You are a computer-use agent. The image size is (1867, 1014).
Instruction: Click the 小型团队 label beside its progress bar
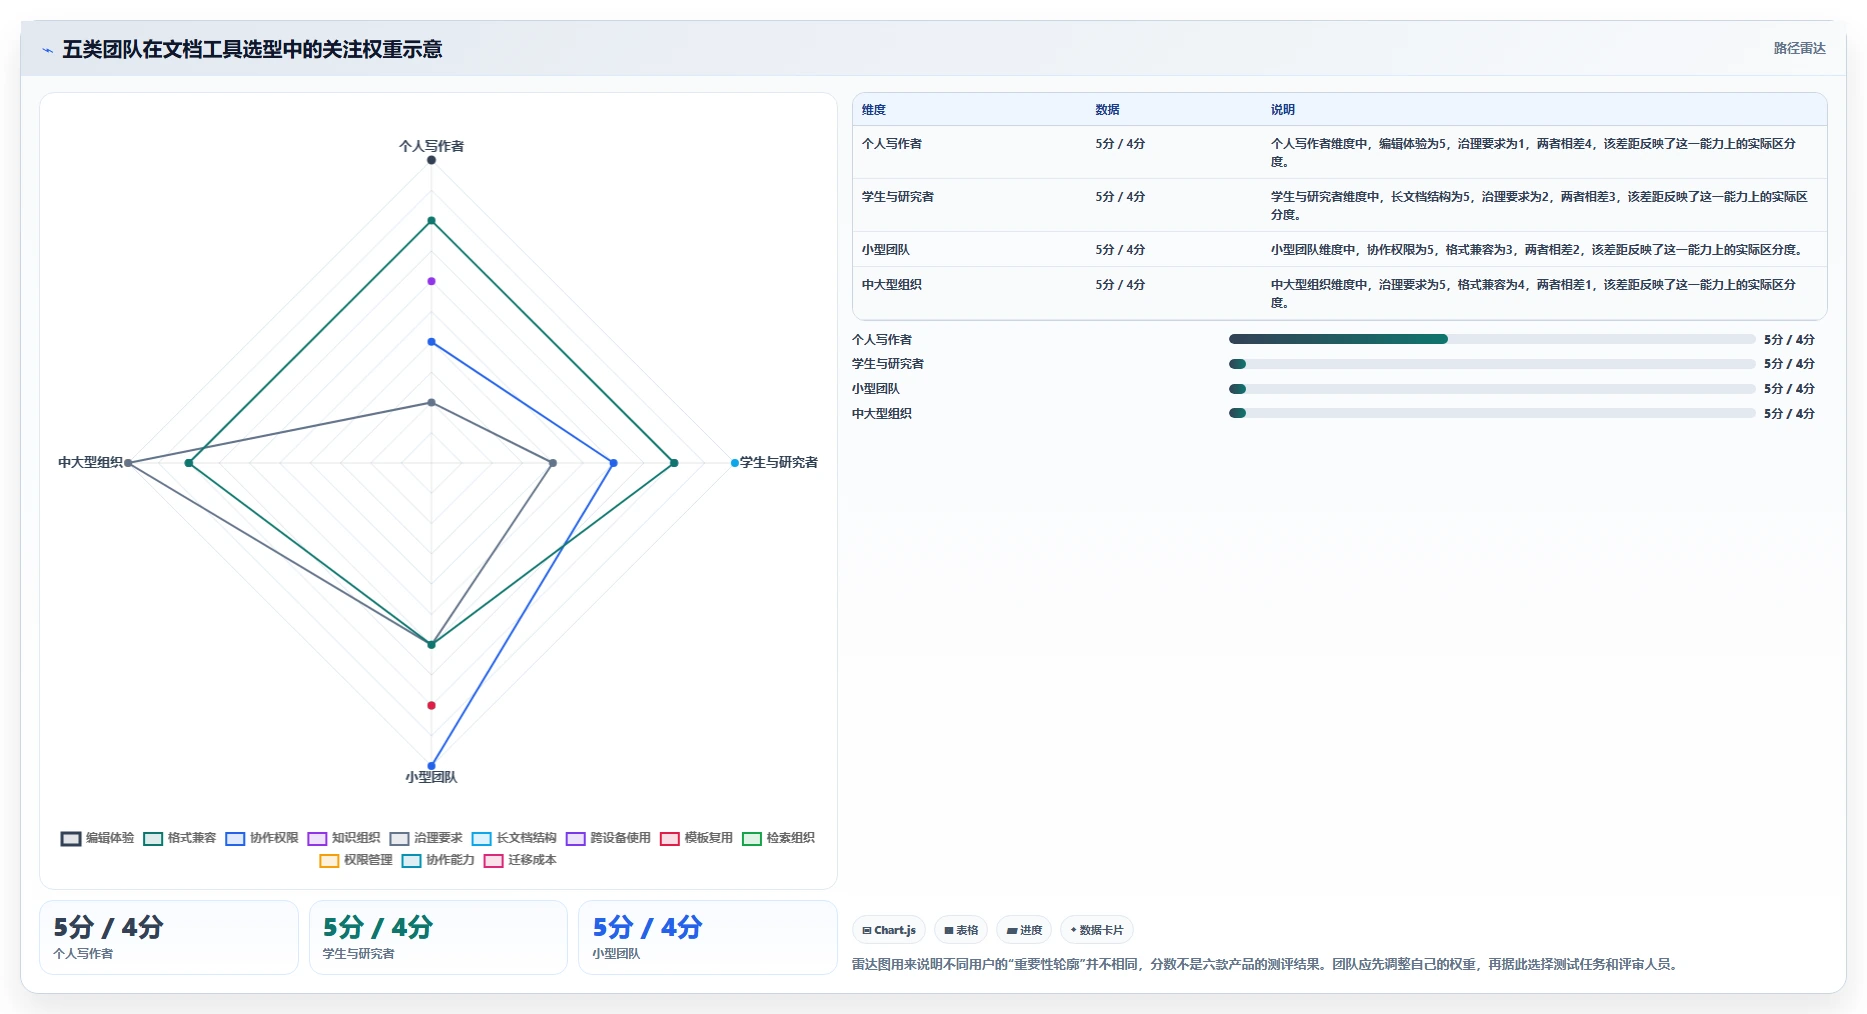[x=876, y=389]
